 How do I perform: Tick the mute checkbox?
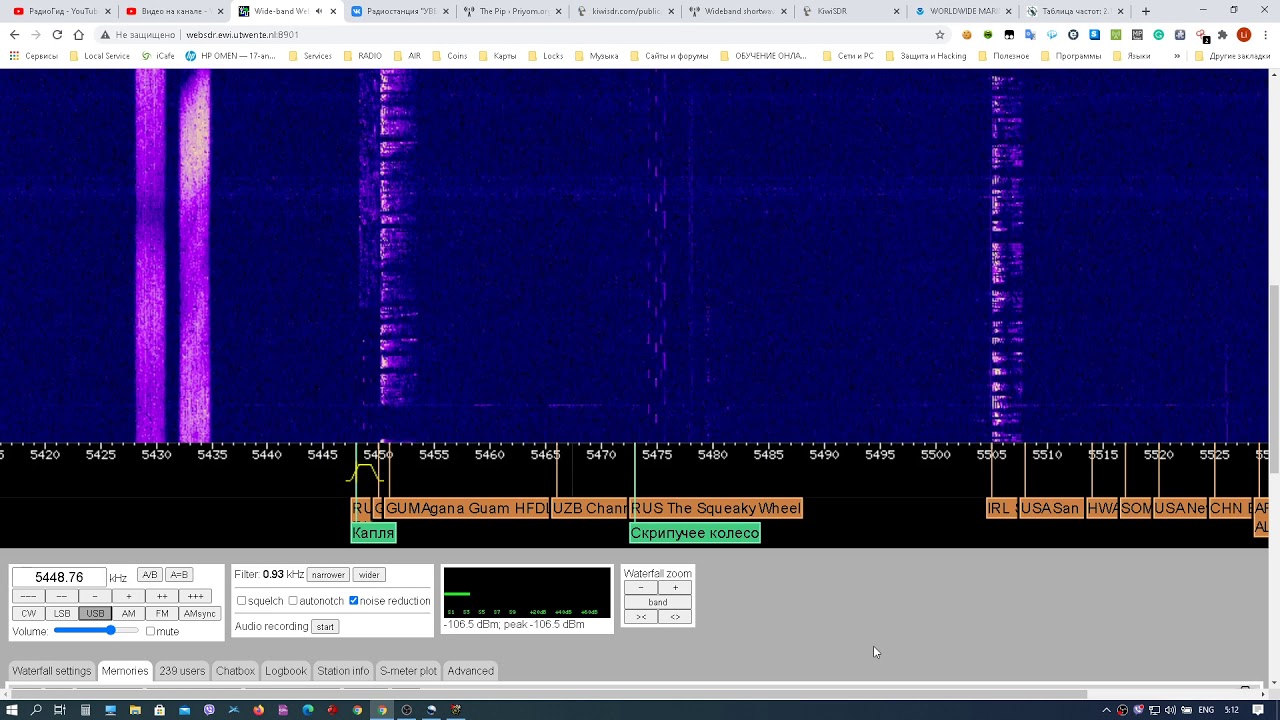[150, 631]
